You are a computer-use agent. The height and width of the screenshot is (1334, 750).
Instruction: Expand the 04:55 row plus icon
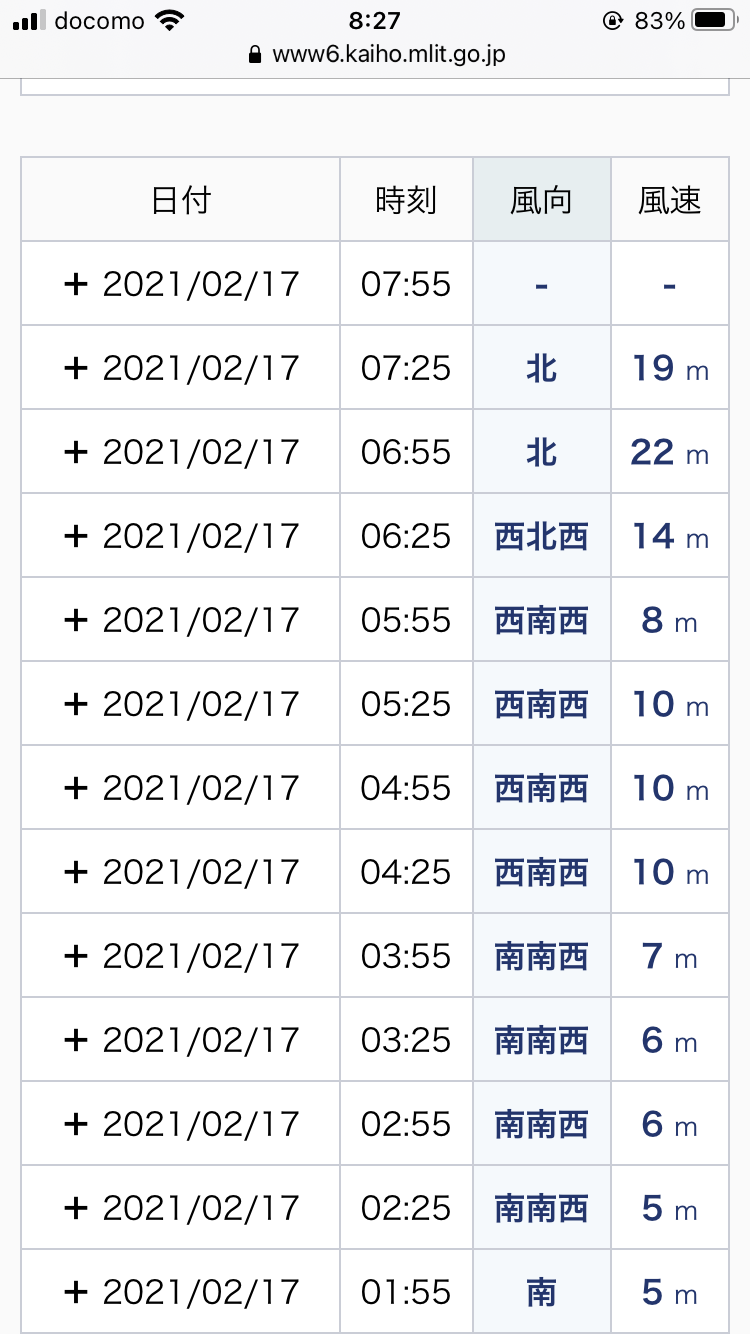[x=76, y=788]
